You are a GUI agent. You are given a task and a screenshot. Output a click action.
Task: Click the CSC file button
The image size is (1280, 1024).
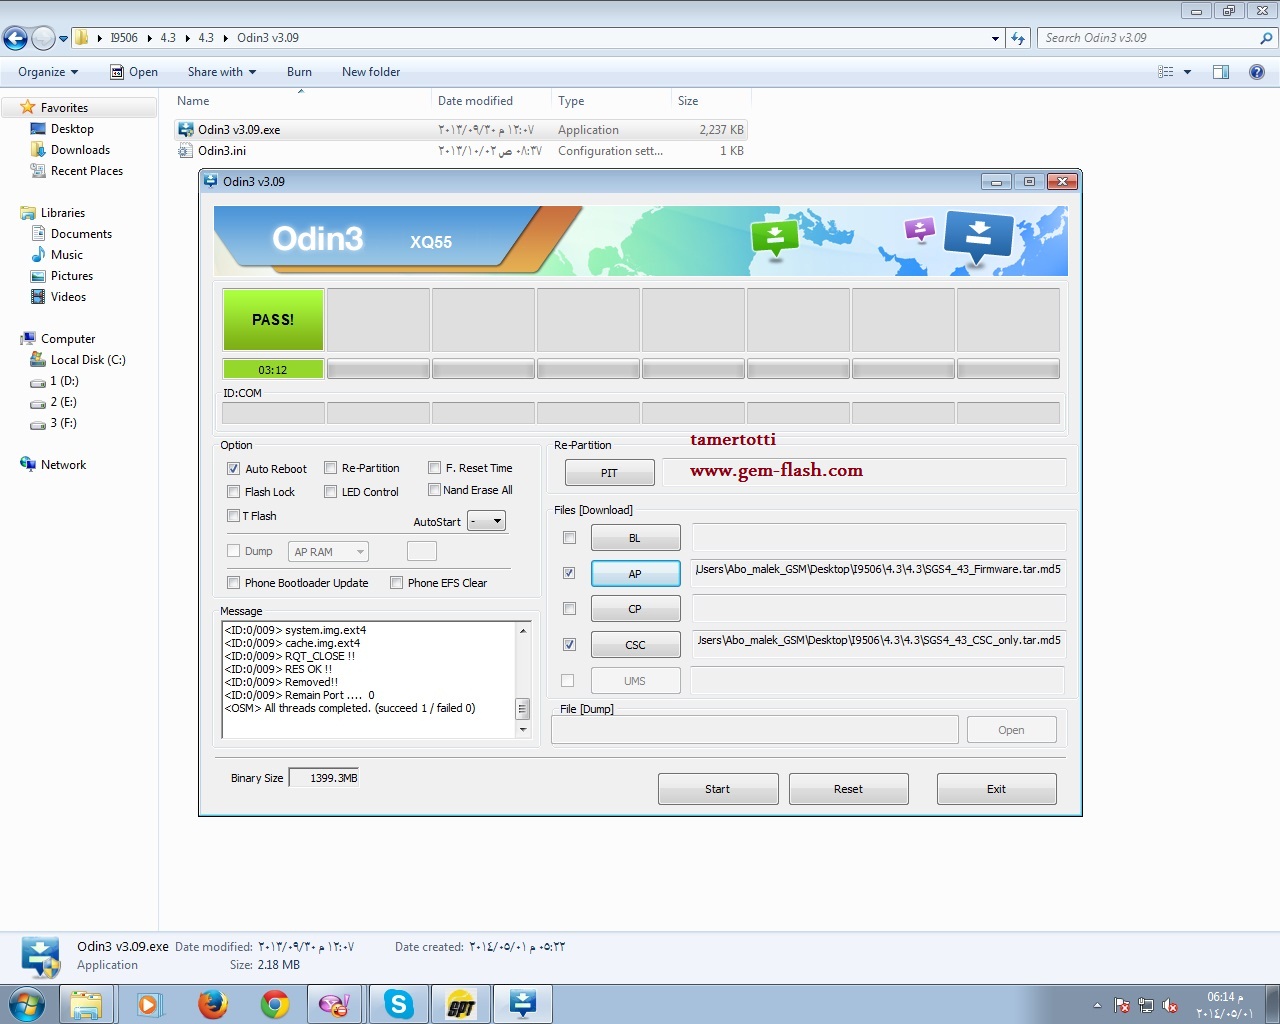635,645
